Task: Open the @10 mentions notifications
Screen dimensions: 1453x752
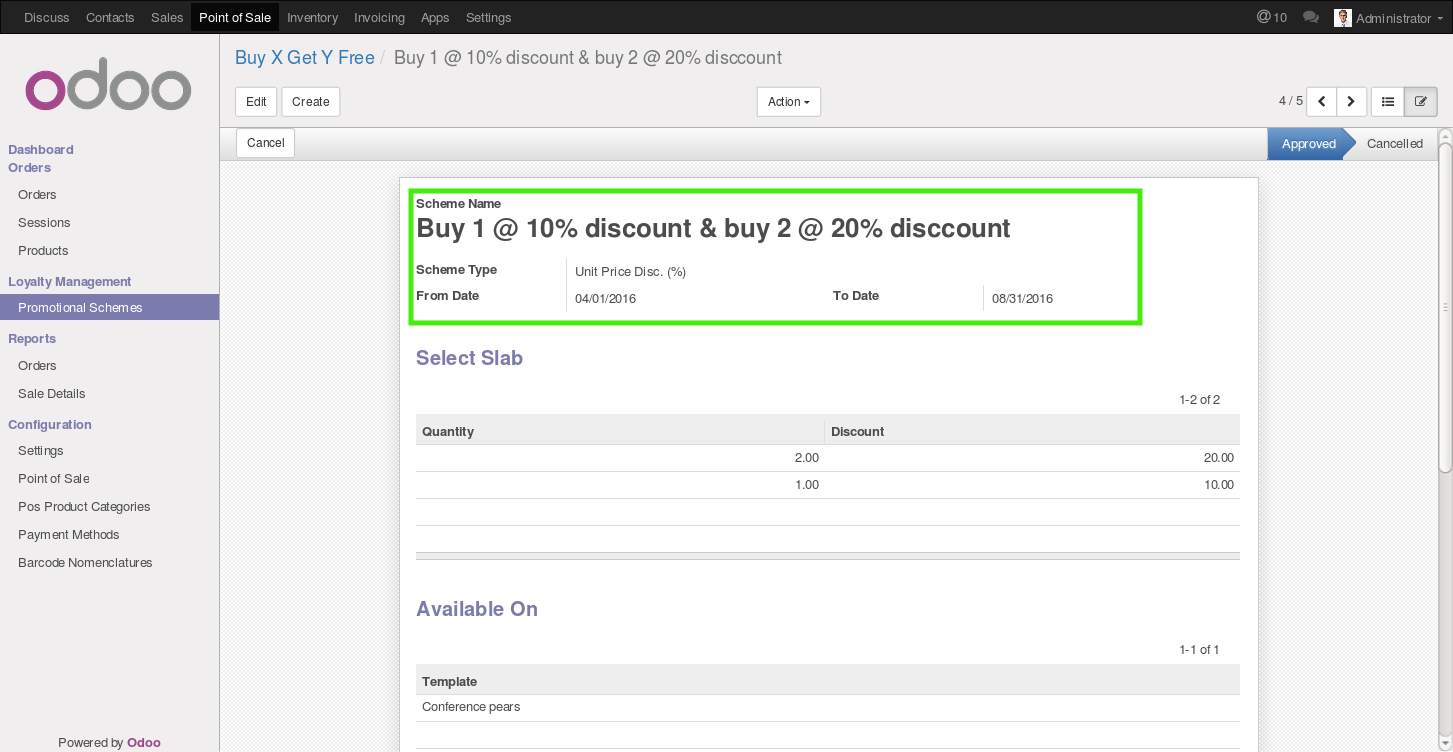Action: (1272, 17)
